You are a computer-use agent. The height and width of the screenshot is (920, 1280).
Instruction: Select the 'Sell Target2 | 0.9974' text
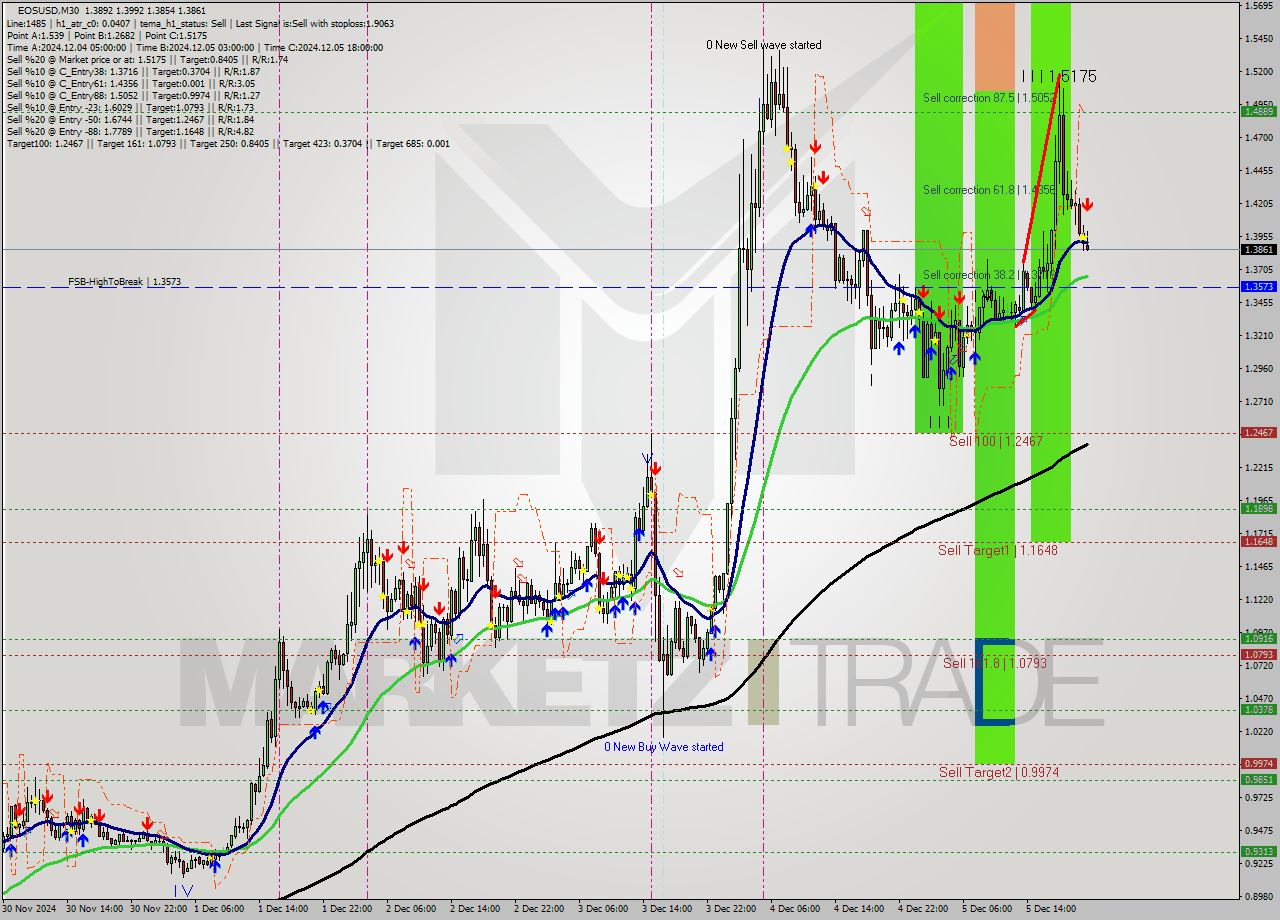pyautogui.click(x=996, y=772)
